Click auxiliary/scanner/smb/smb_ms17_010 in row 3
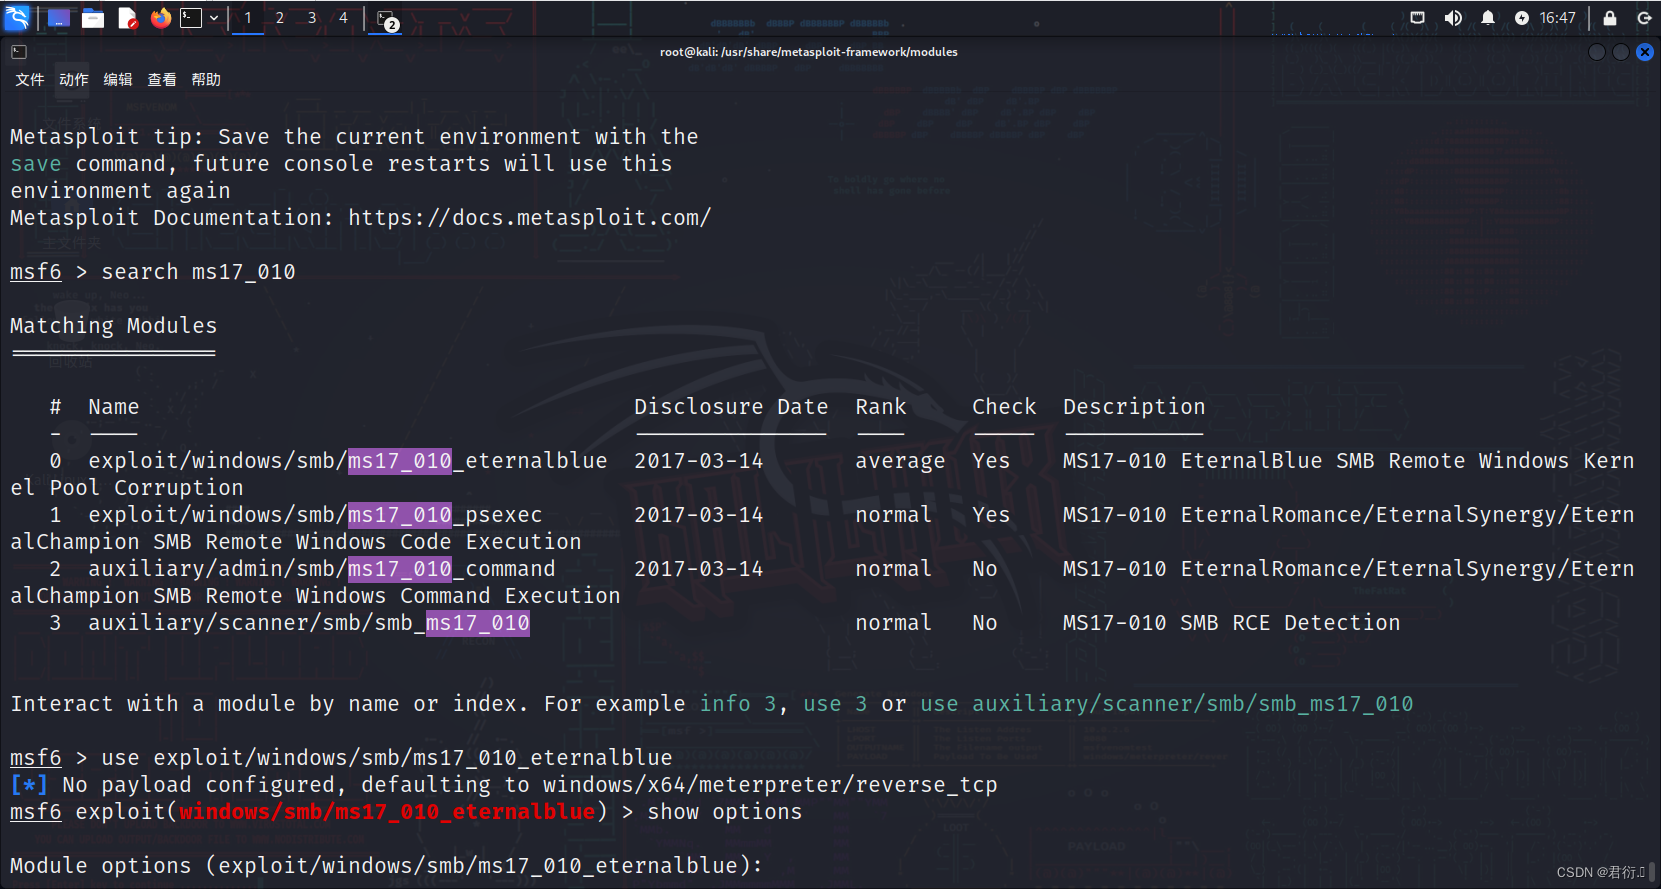This screenshot has width=1661, height=889. click(x=309, y=623)
